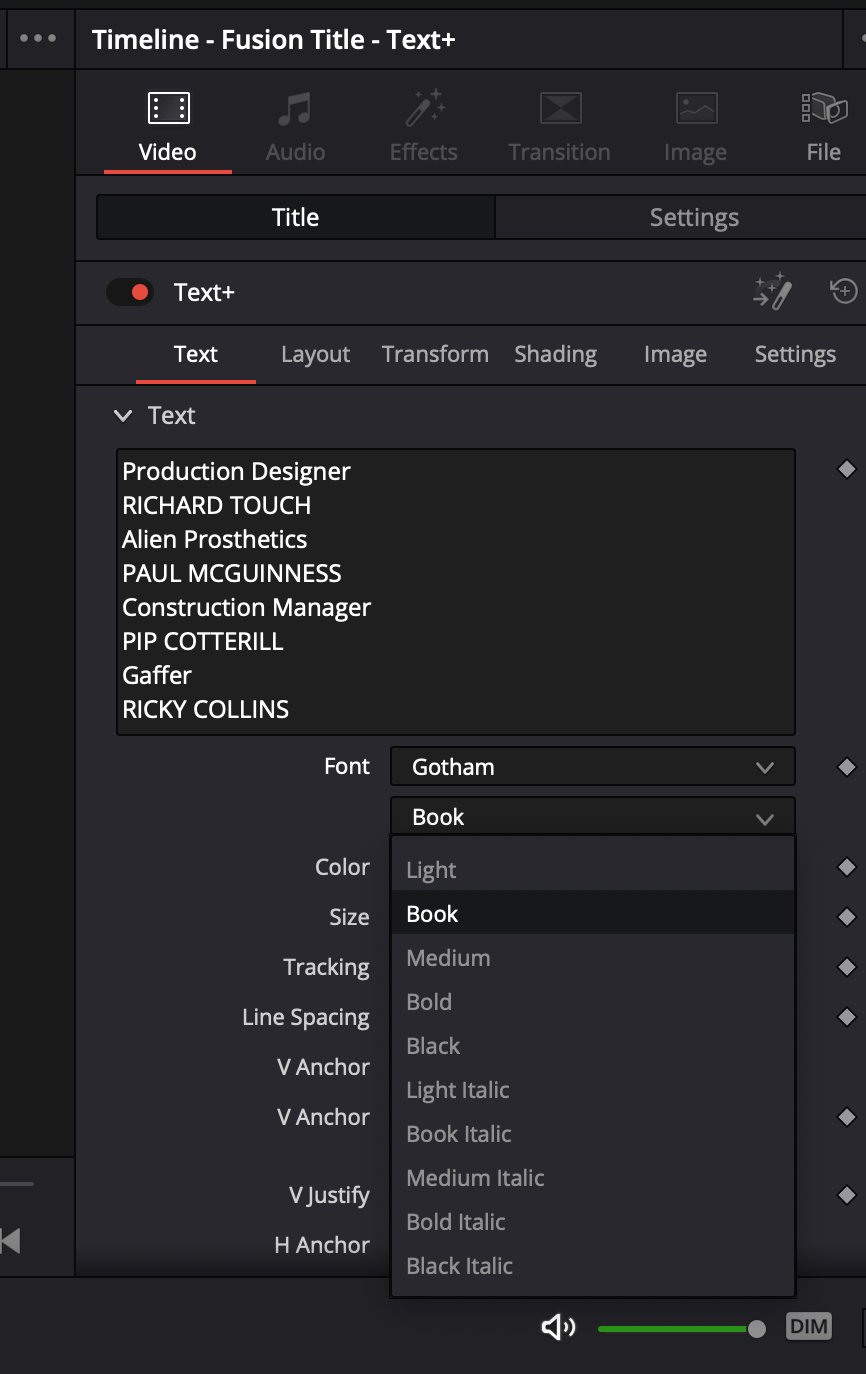Open the Image inspector tab
Screen dimensions: 866x1374
pos(695,128)
